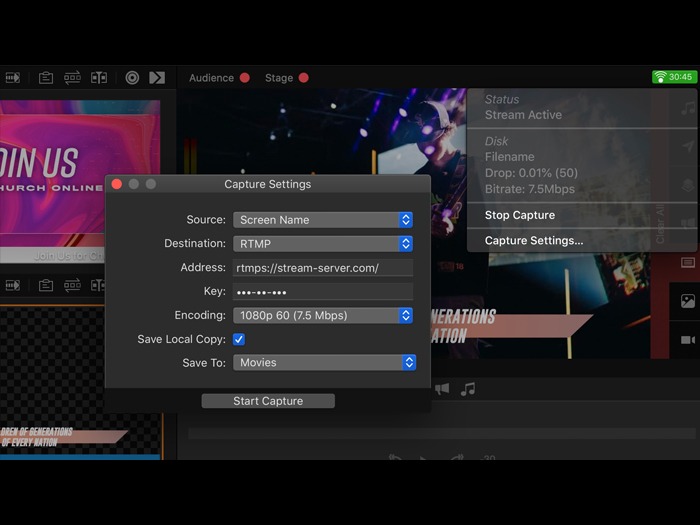Select the Generations lower-third slide thumbnail

point(81,382)
